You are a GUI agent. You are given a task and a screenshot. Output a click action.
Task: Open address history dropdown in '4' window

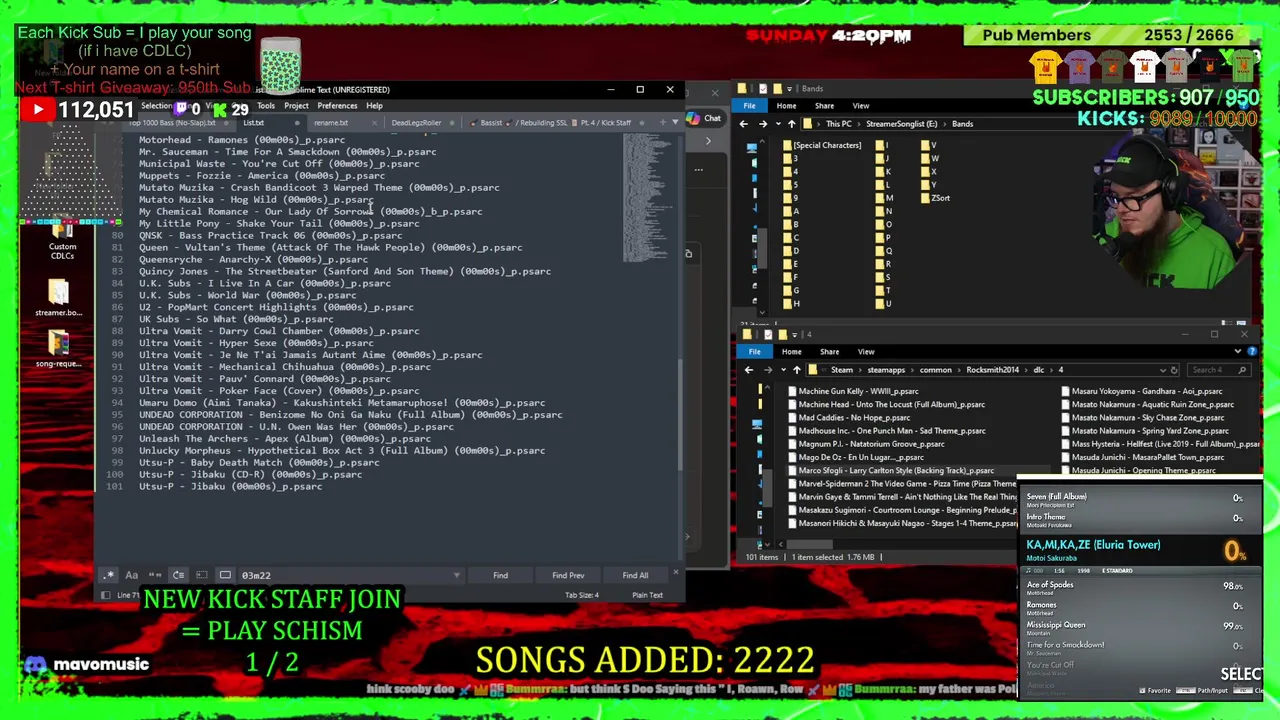point(1162,370)
